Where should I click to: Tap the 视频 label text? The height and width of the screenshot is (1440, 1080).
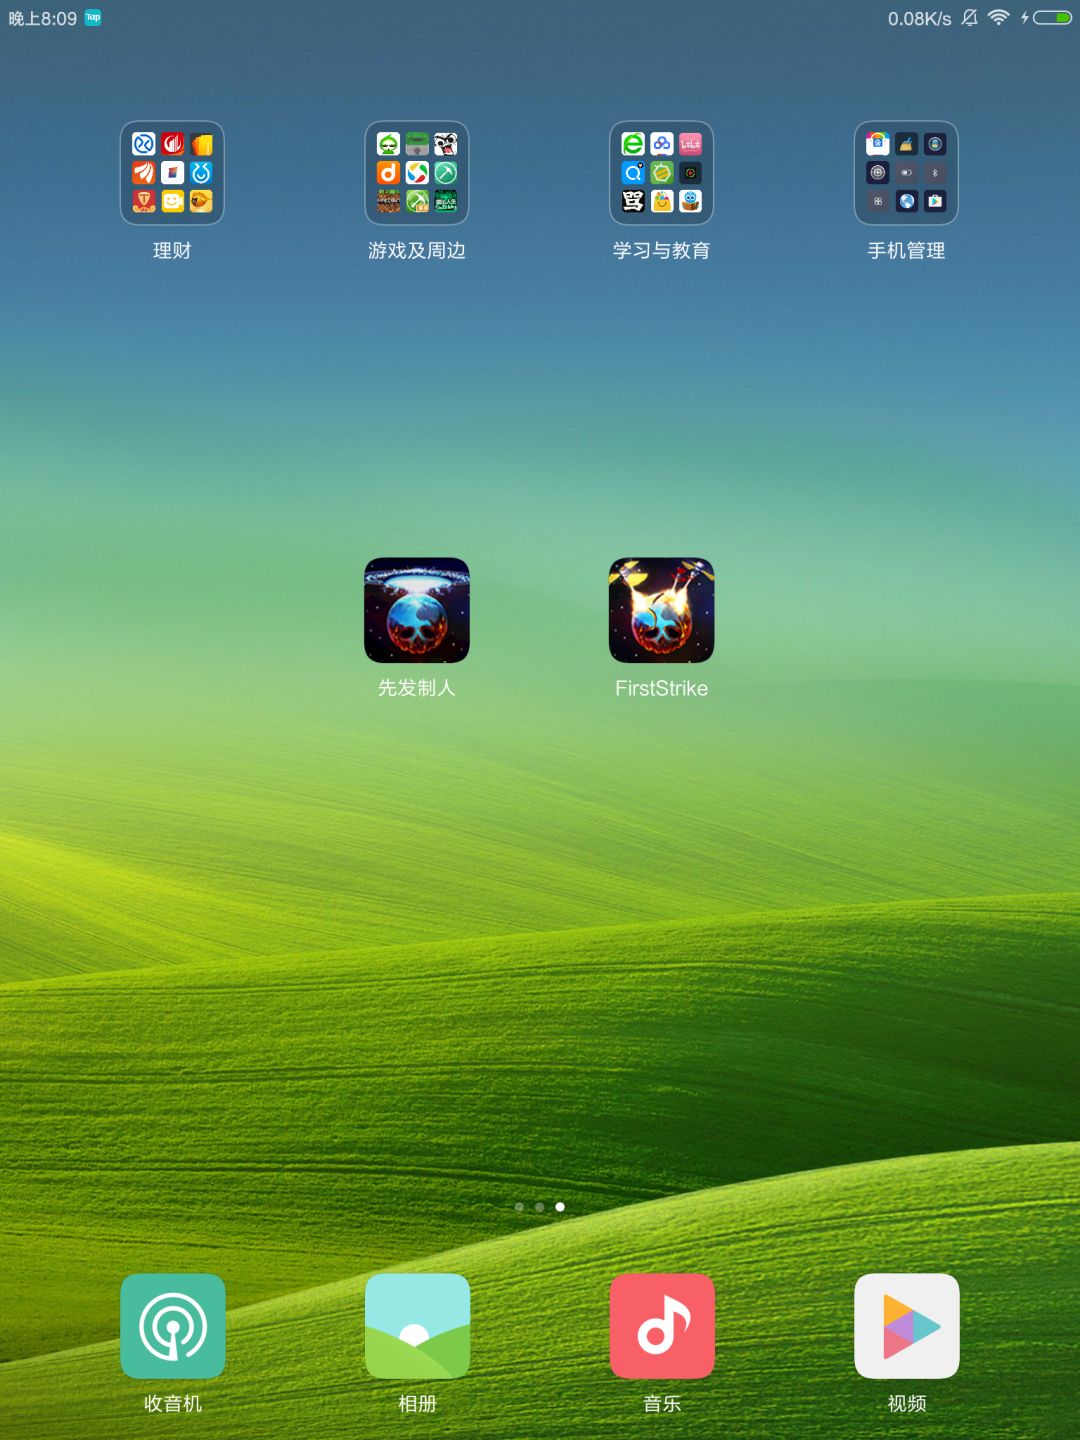[907, 1404]
